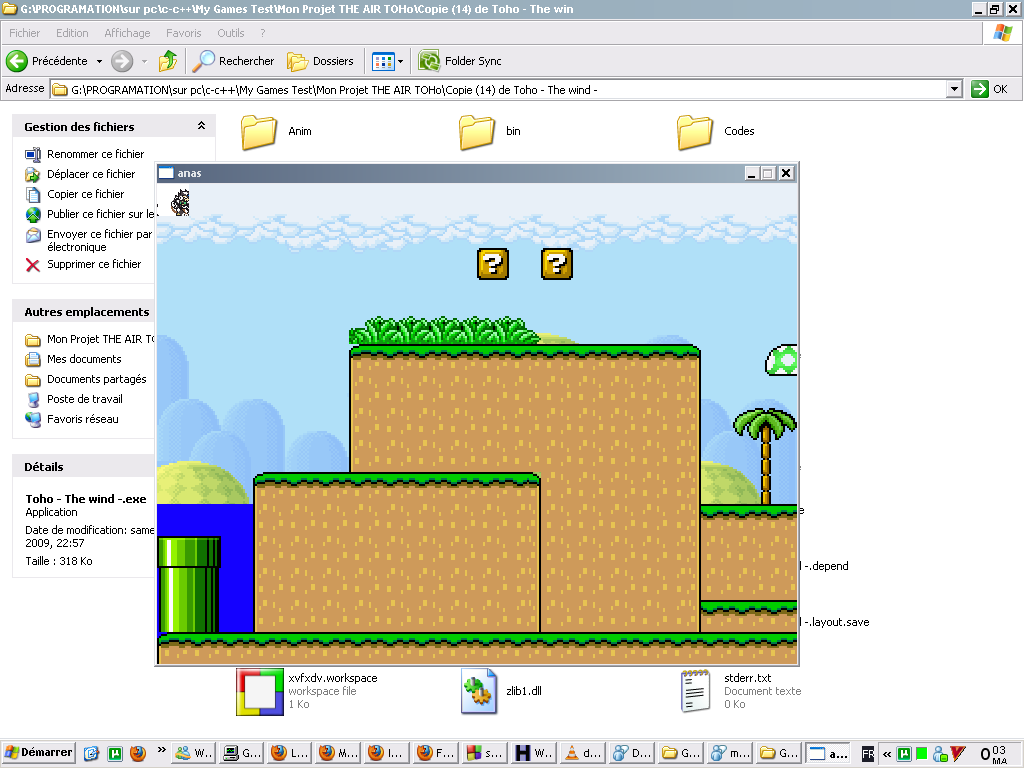Open Poste de travail location
Screen dimensions: 1024x768
pos(85,399)
